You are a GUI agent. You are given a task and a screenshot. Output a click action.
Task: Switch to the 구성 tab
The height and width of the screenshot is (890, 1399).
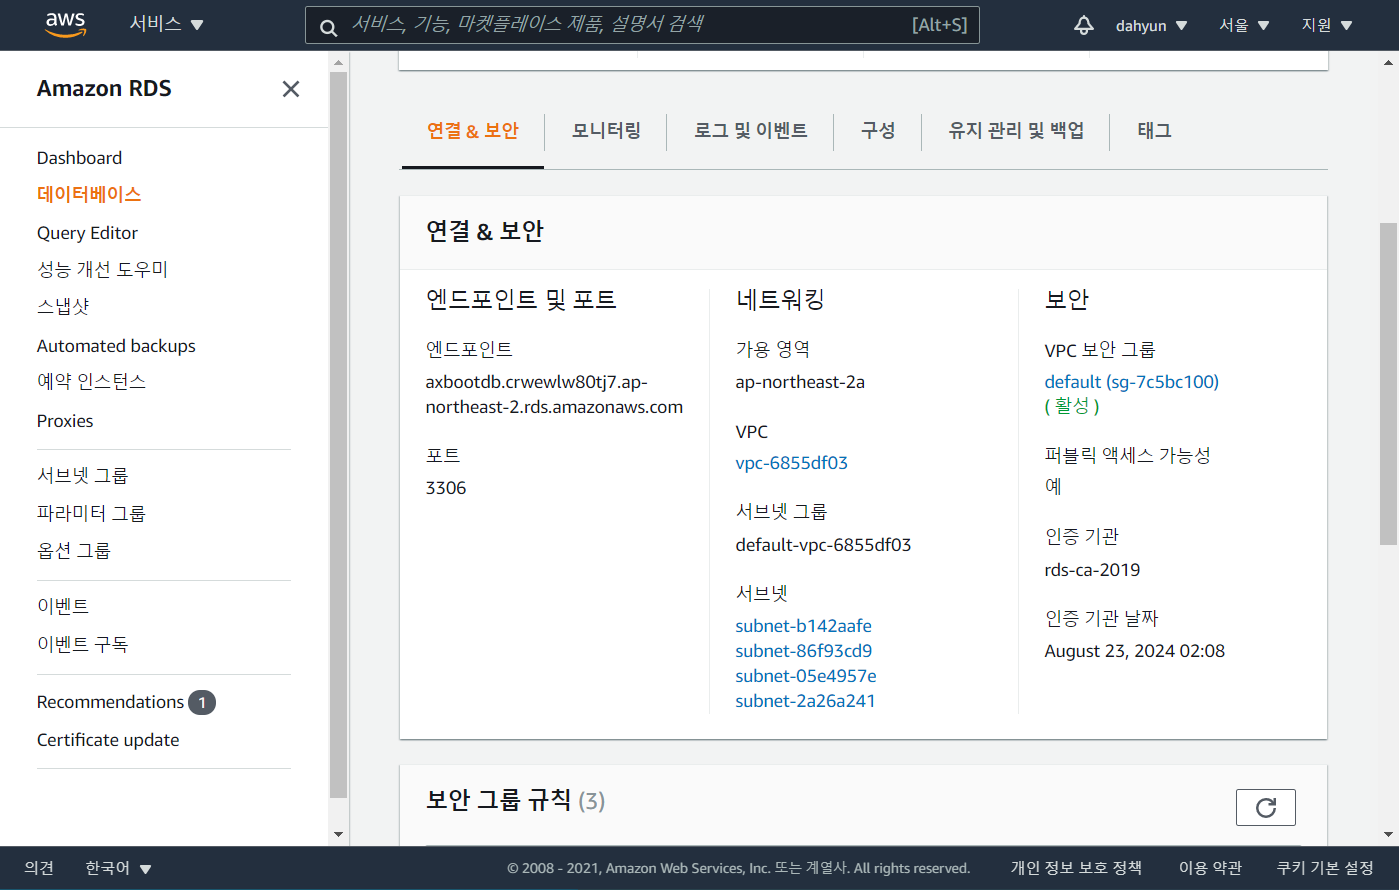[x=878, y=131]
